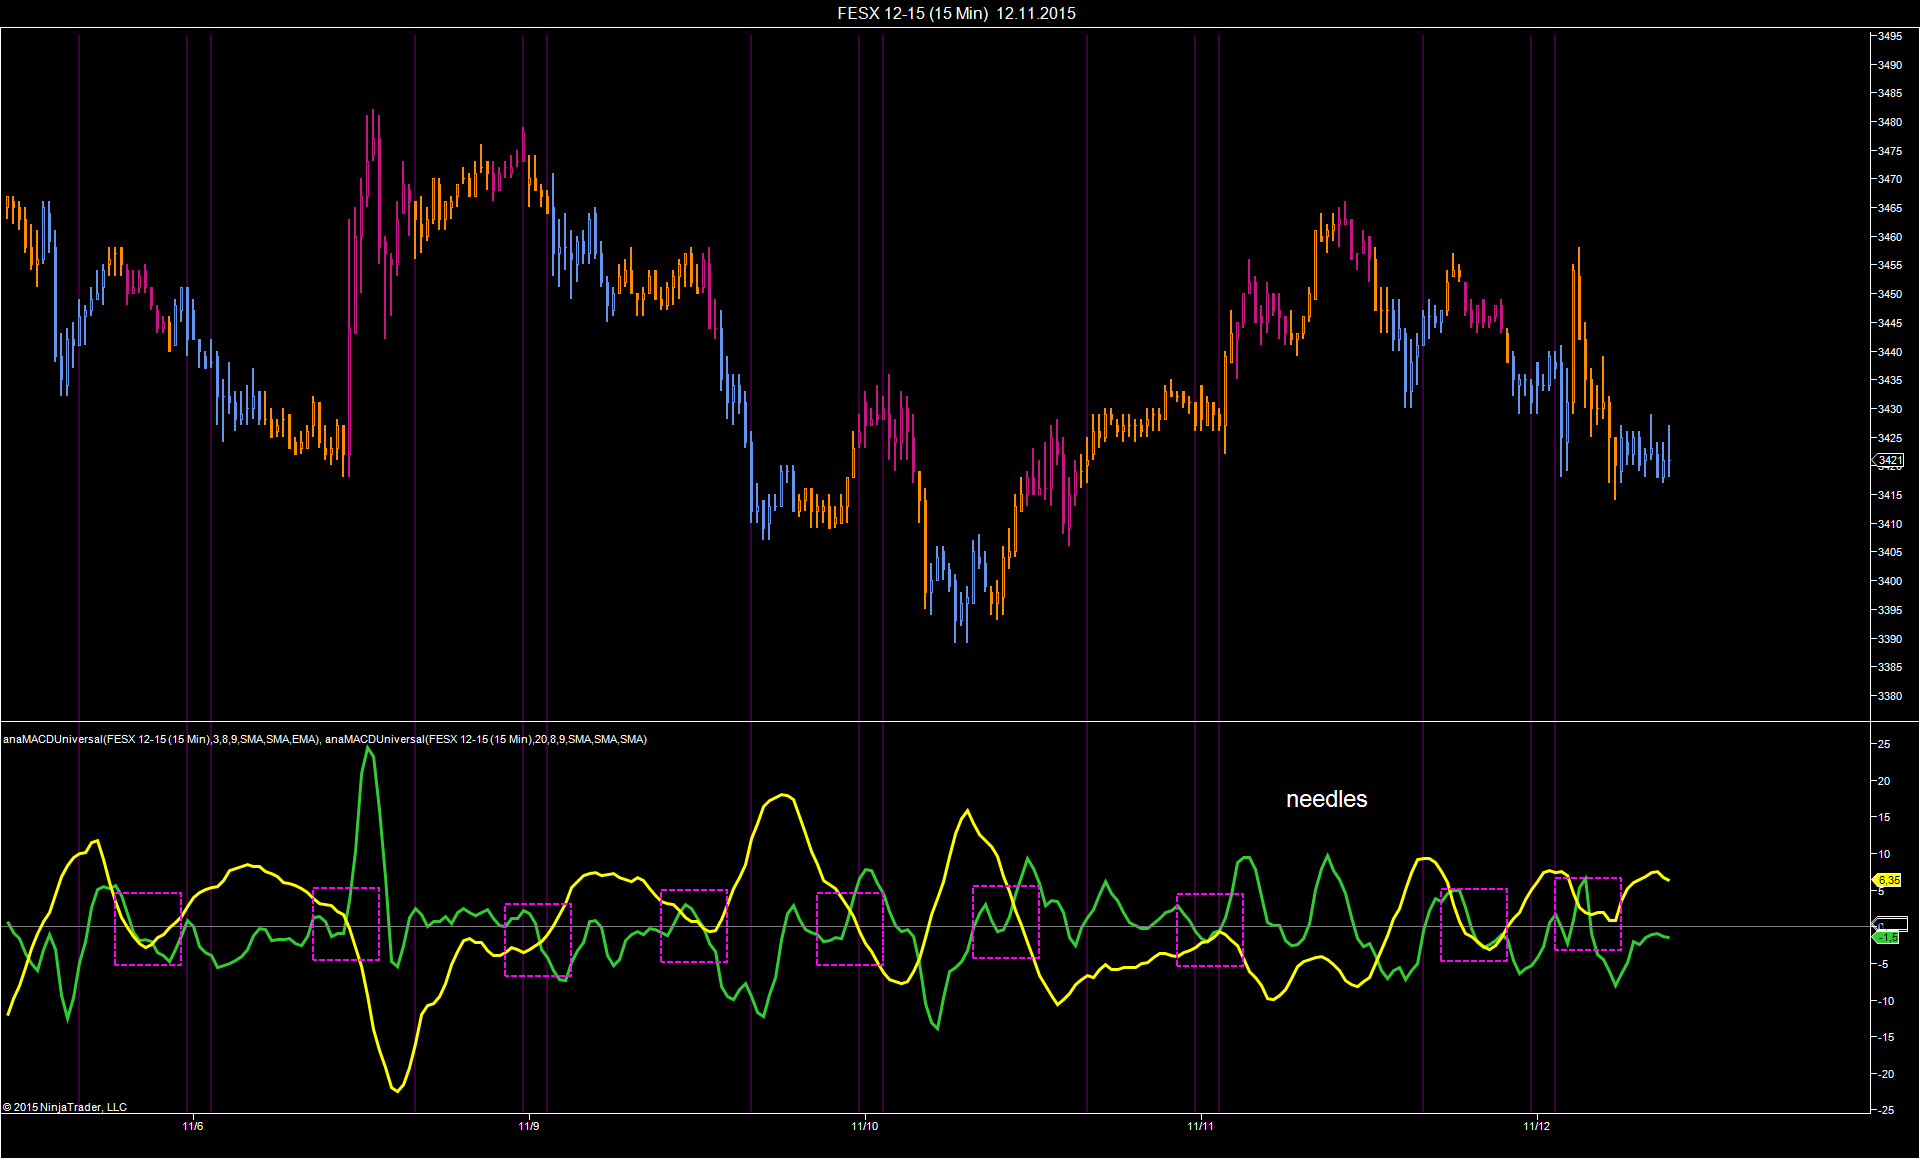Click the yellow 6,35 indicator value marker
Image resolution: width=1920 pixels, height=1159 pixels.
(x=1888, y=880)
